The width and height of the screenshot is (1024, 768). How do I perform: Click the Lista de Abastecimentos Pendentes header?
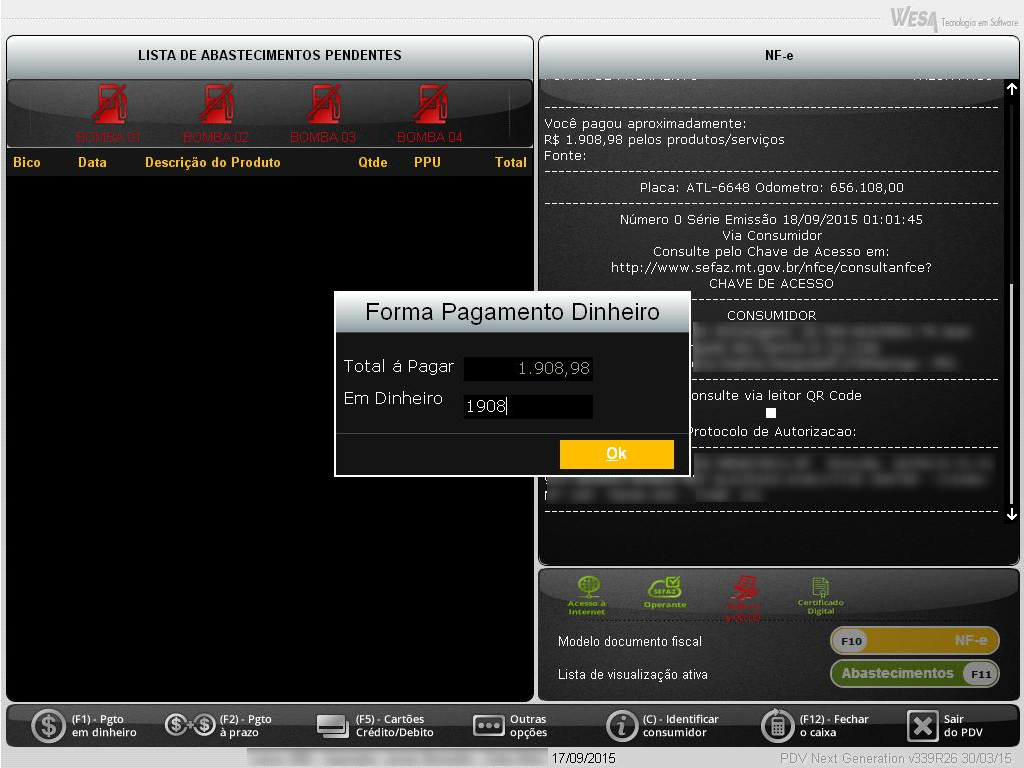coord(270,56)
